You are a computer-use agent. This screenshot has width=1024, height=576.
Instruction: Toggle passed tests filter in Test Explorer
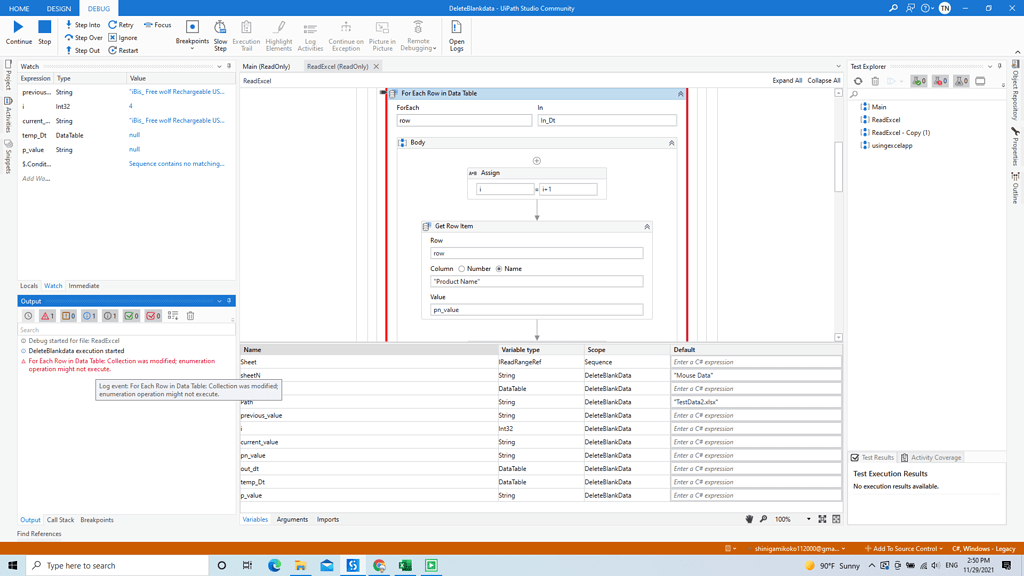point(920,82)
